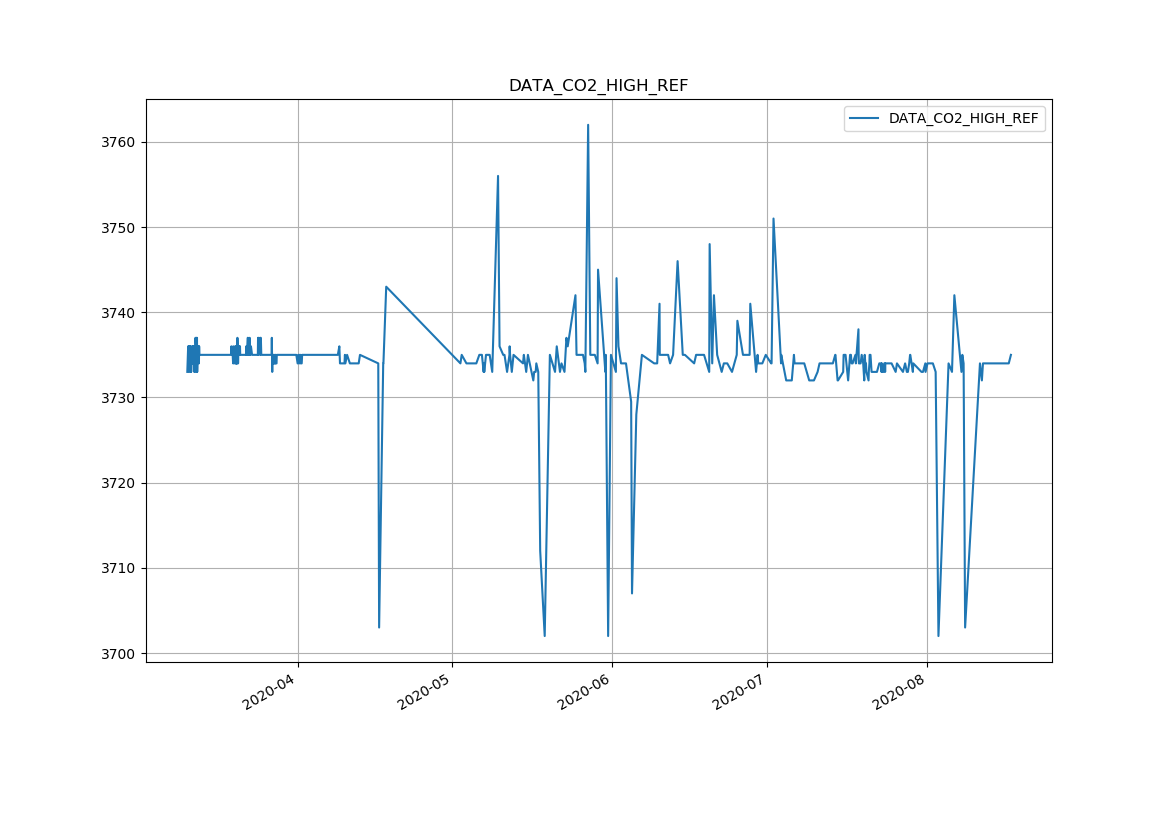Select the 3760 y-axis tick label
The width and height of the screenshot is (1169, 827).
pos(118,143)
